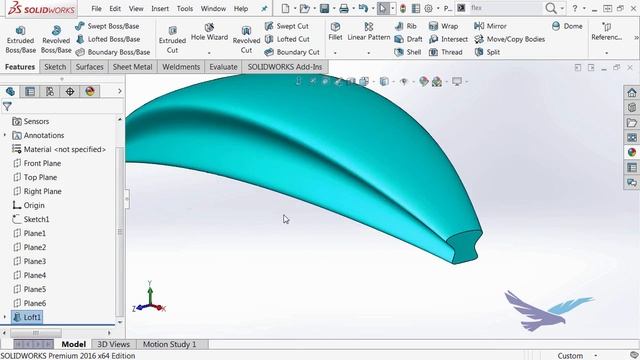Viewport: 640px width, 360px height.
Task: Toggle the rebuild traffic light icon
Action: click(x=402, y=8)
